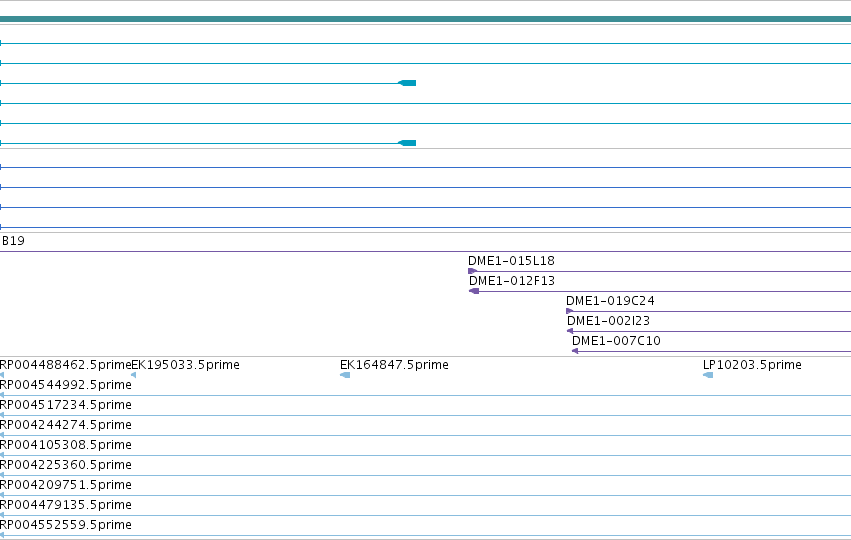Screen dimensions: 851x540
Task: Click the DME1-007C10 label
Action: pos(616,341)
